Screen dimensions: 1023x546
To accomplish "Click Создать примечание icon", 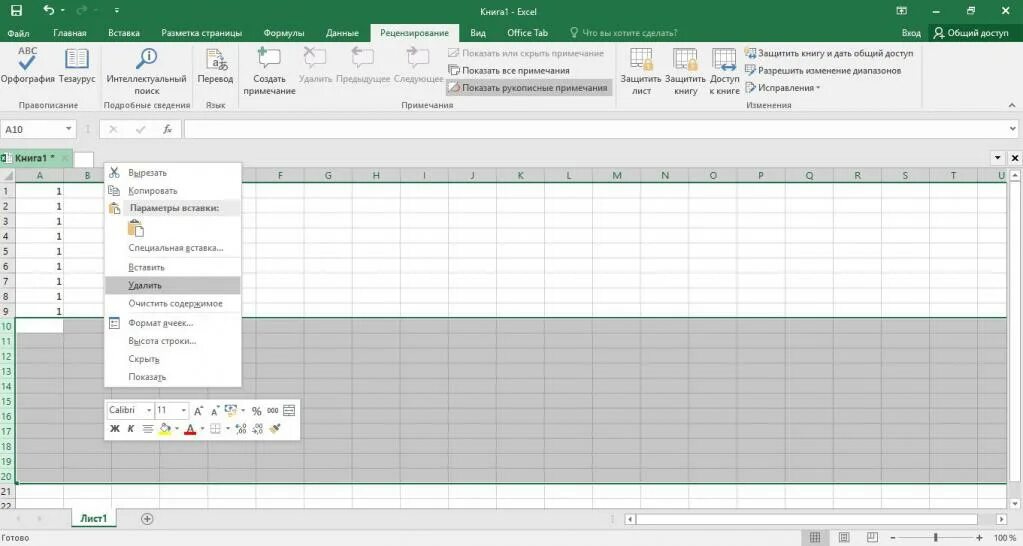I will [x=269, y=70].
